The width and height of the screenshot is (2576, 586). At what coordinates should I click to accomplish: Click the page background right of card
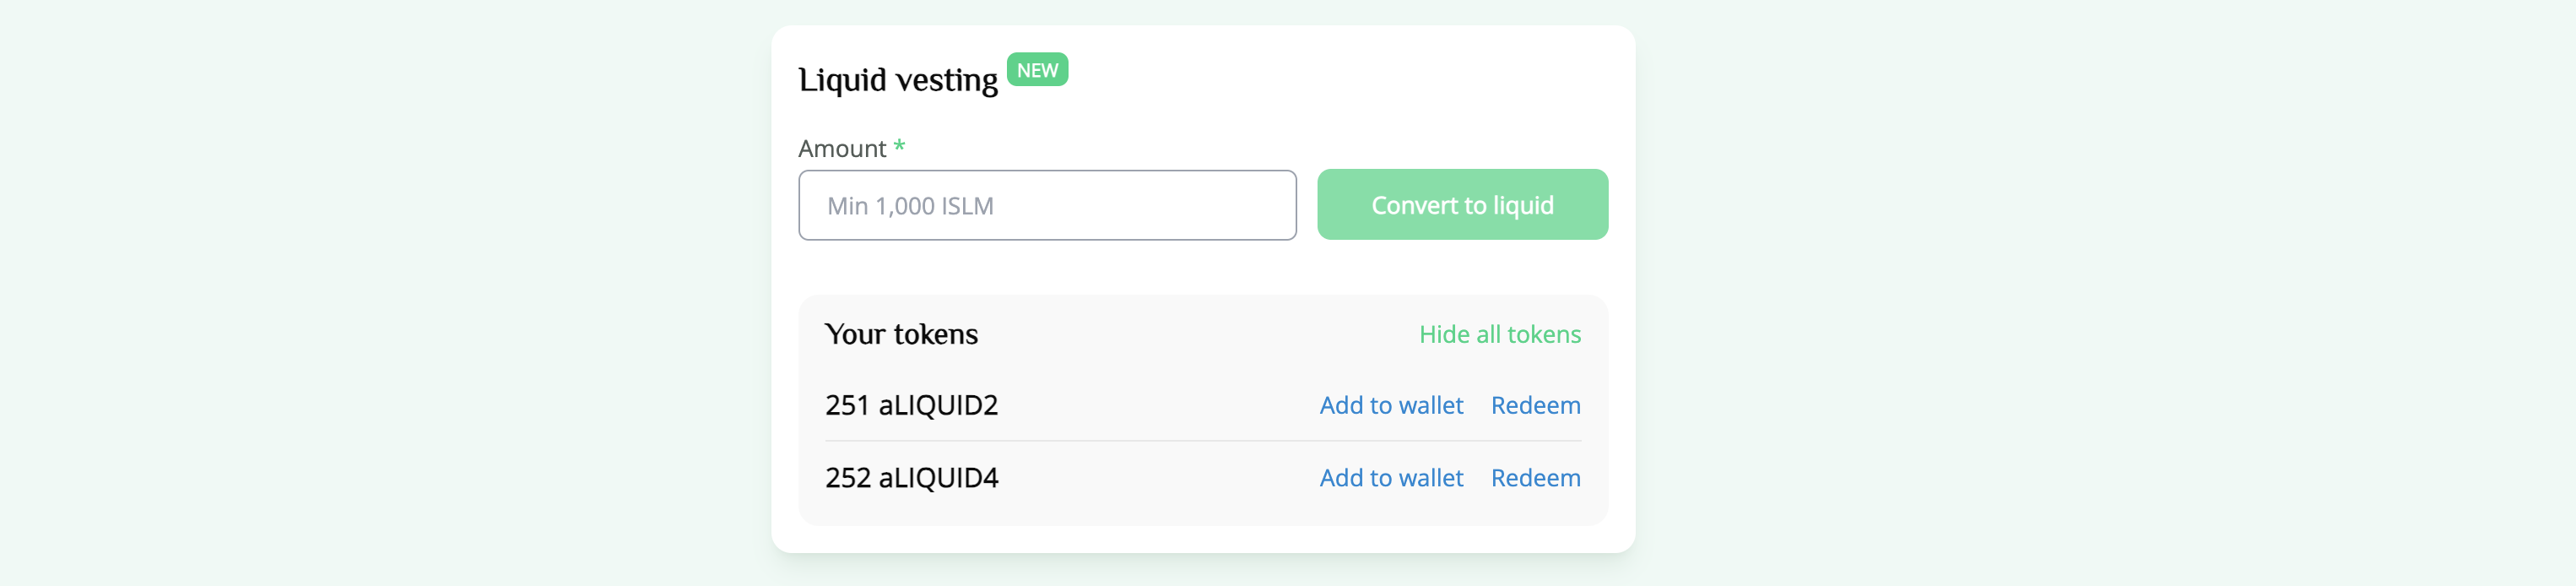[x=2100, y=290]
